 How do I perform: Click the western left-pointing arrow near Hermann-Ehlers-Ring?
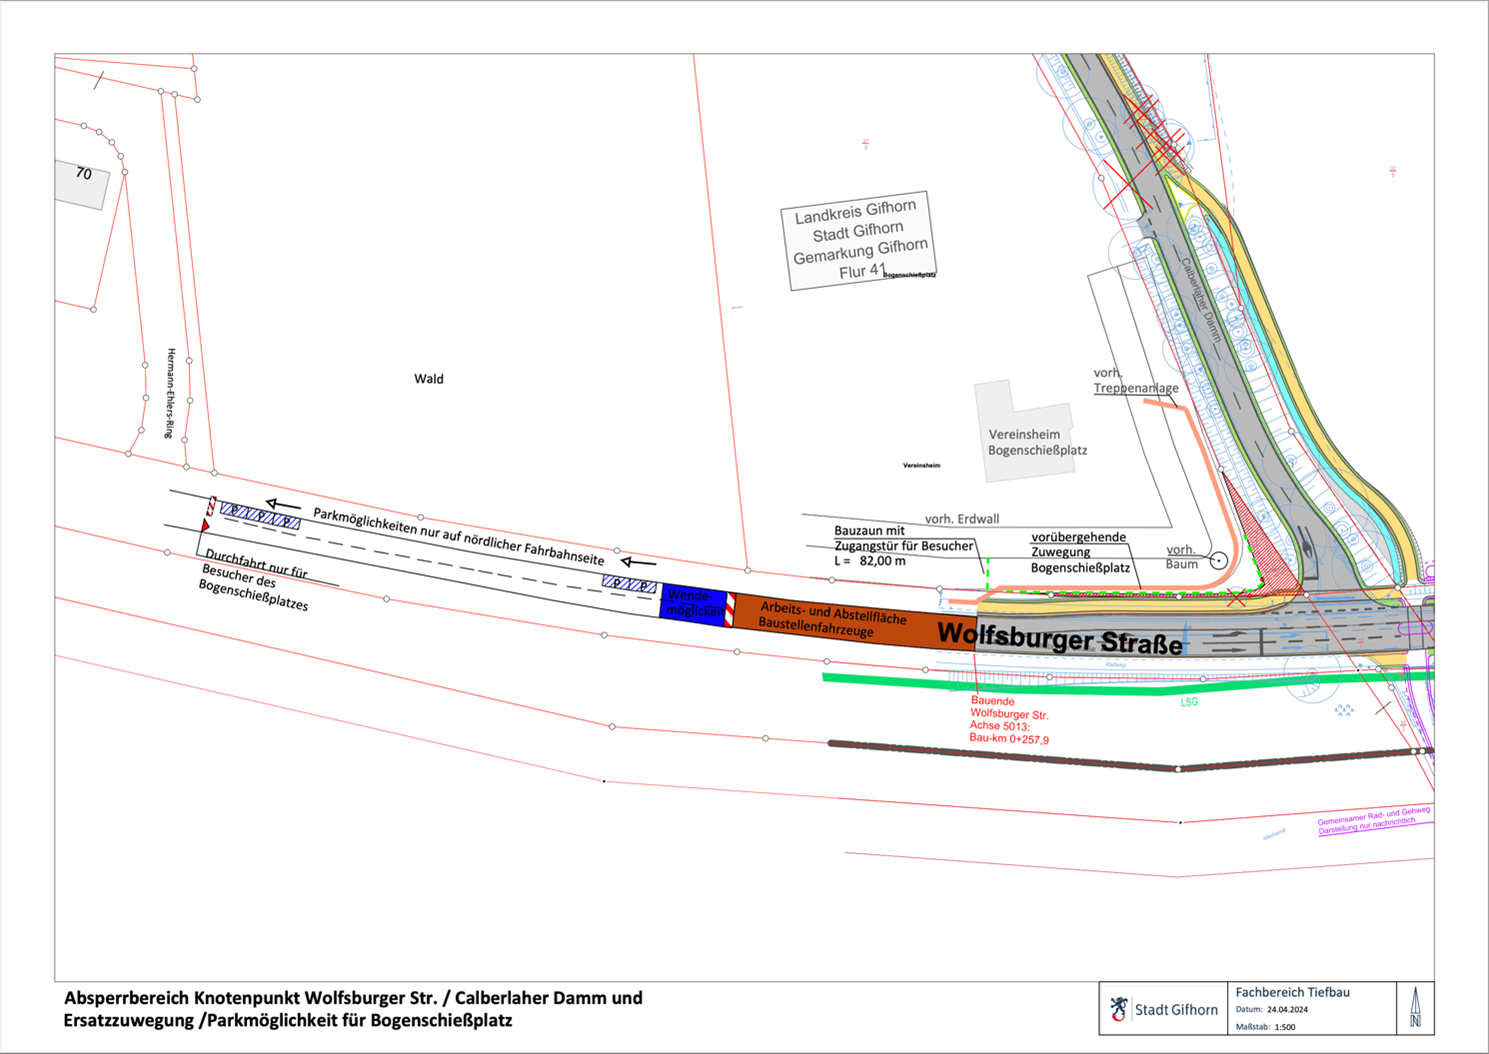tap(283, 504)
